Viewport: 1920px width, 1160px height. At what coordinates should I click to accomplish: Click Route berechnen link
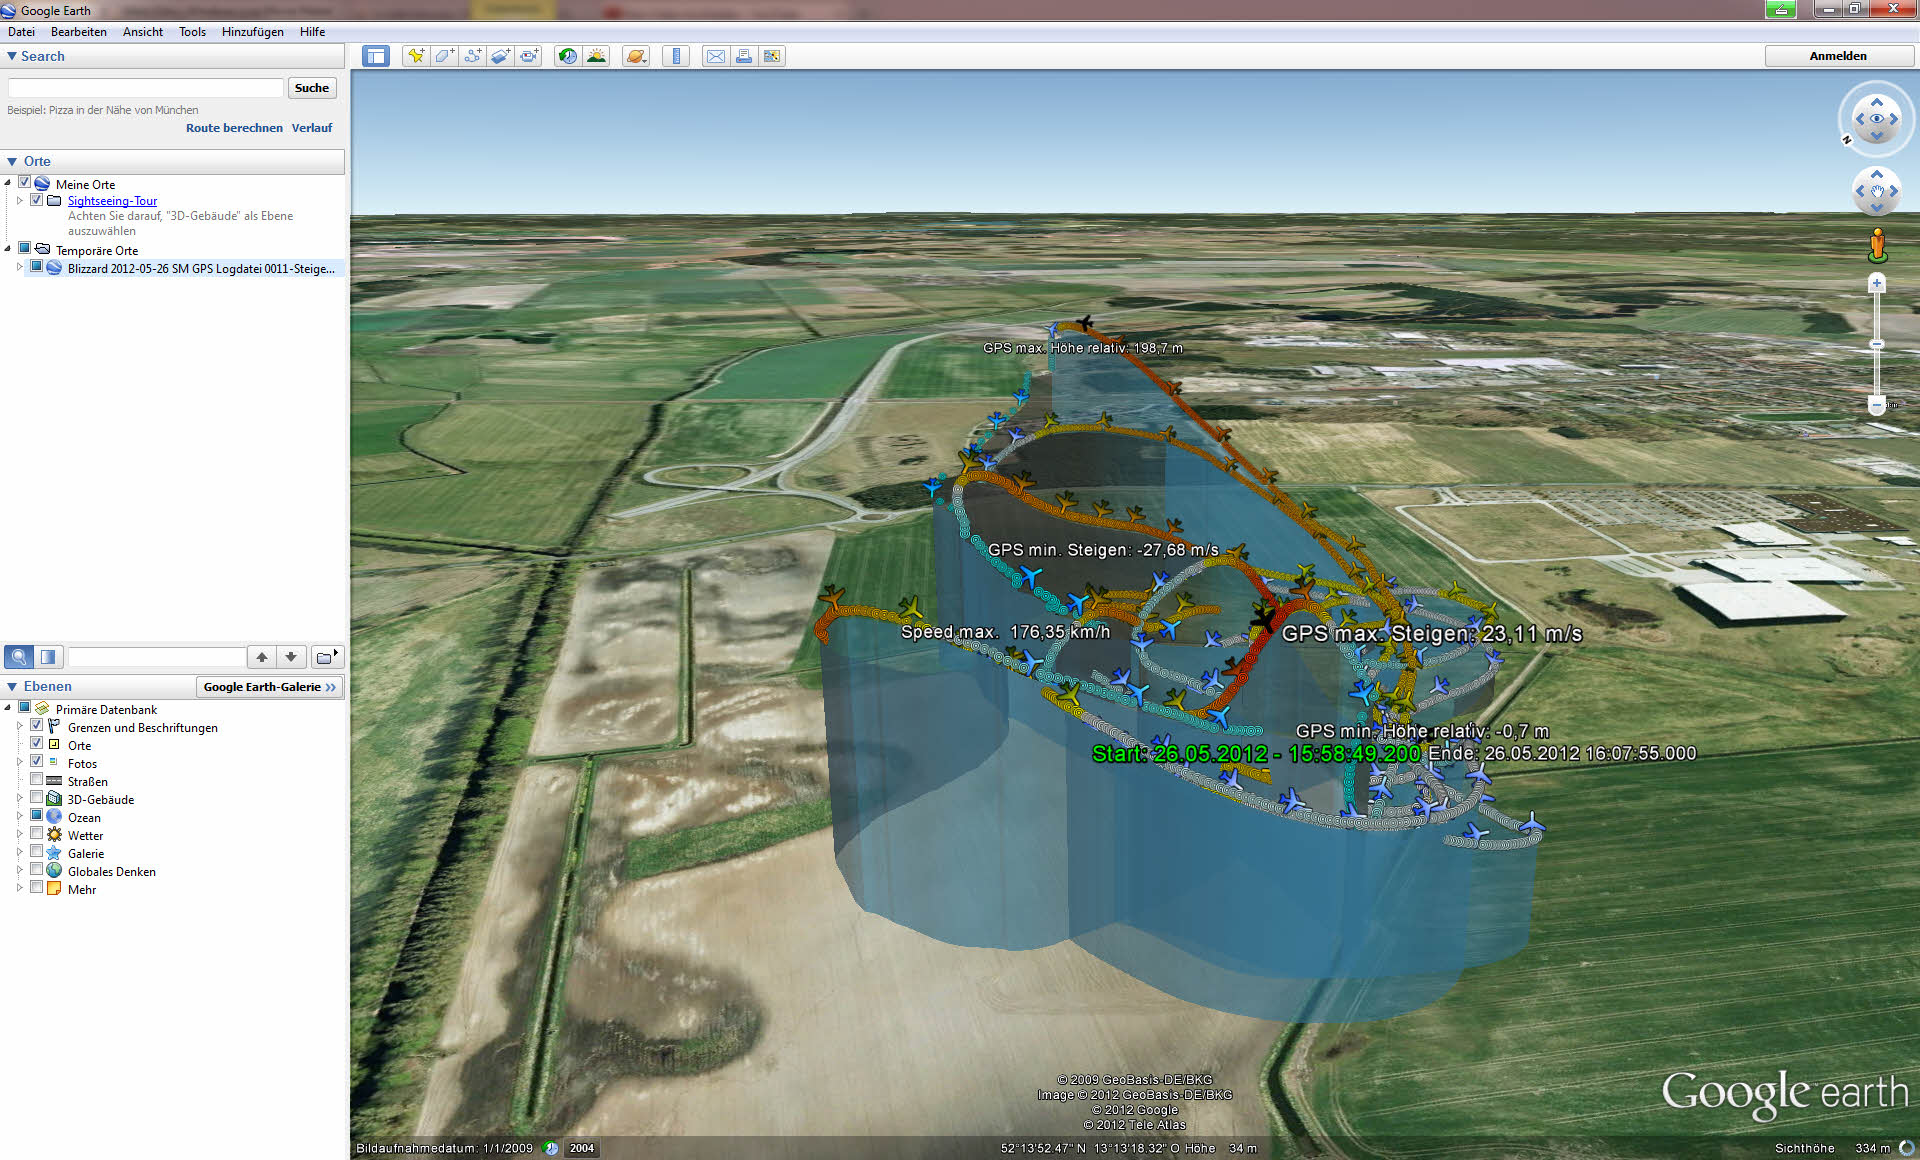(x=234, y=128)
